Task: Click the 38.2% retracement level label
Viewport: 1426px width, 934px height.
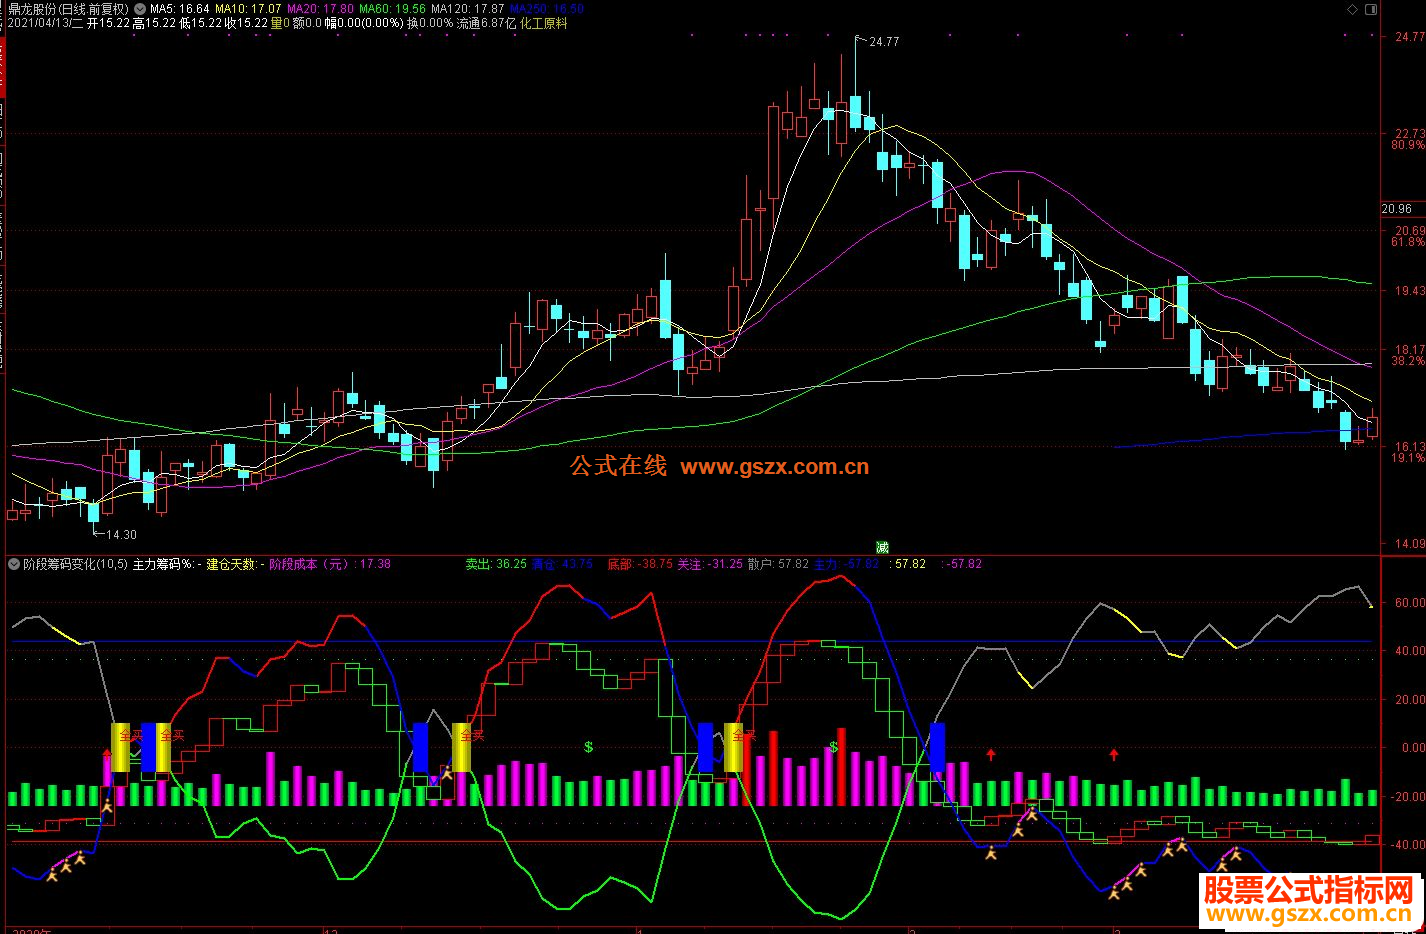Action: (x=1408, y=361)
